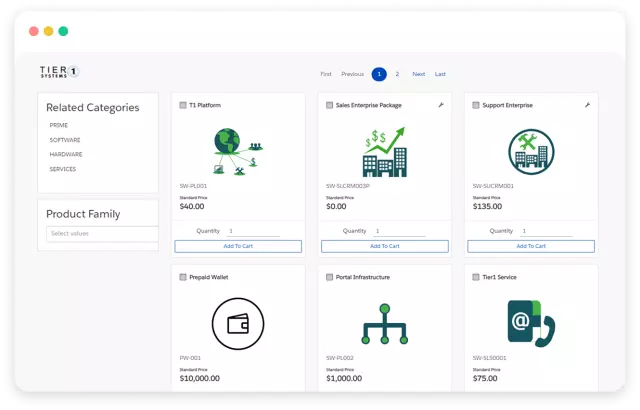Image resolution: width=640 pixels, height=410 pixels.
Task: Click the Support Enterprise wrench building image
Action: click(530, 152)
